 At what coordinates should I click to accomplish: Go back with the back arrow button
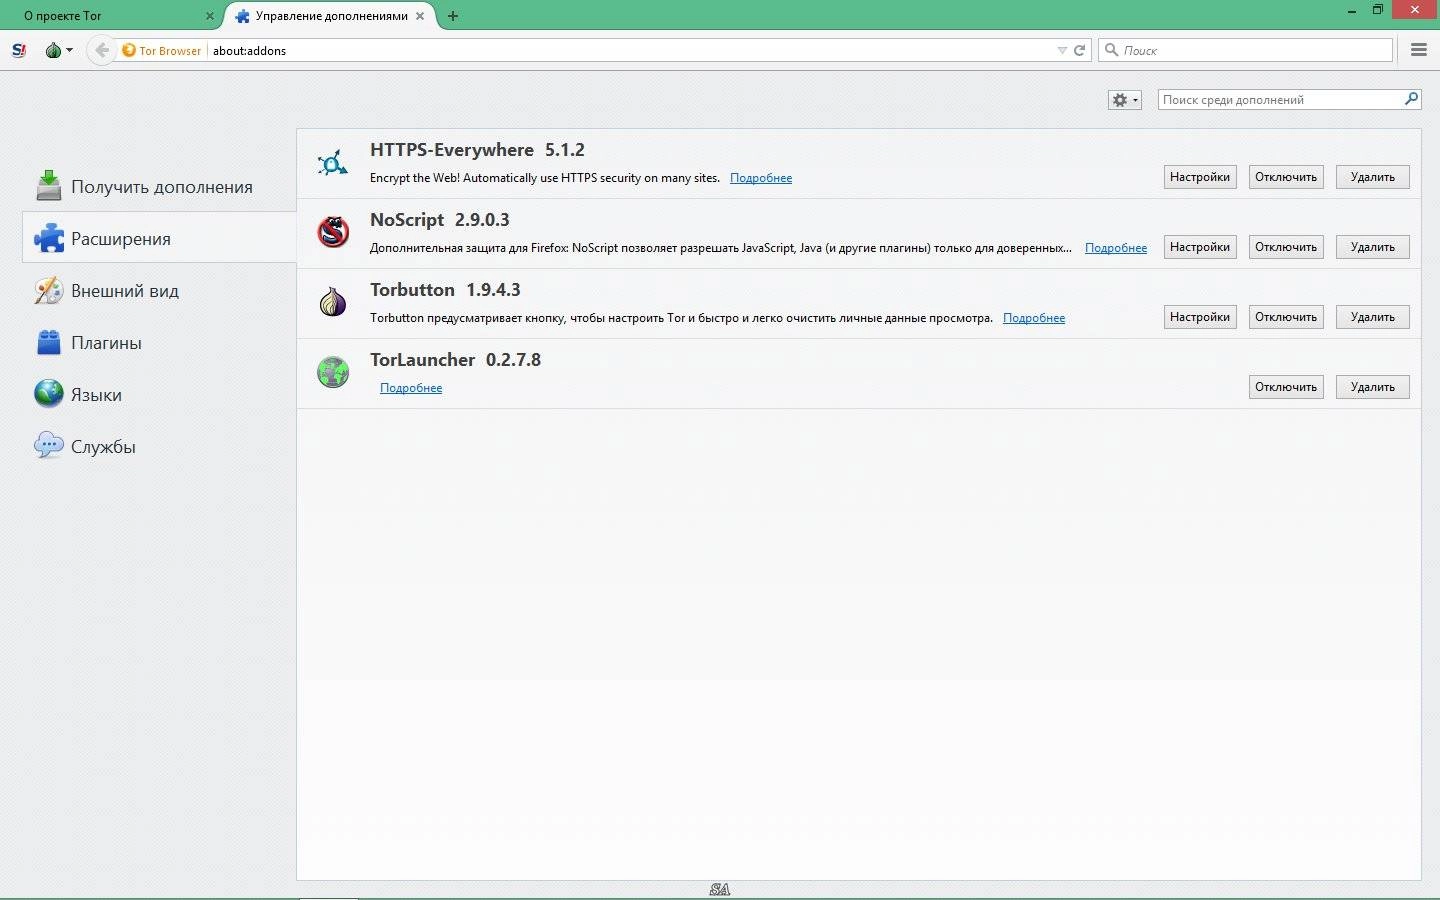tap(101, 50)
